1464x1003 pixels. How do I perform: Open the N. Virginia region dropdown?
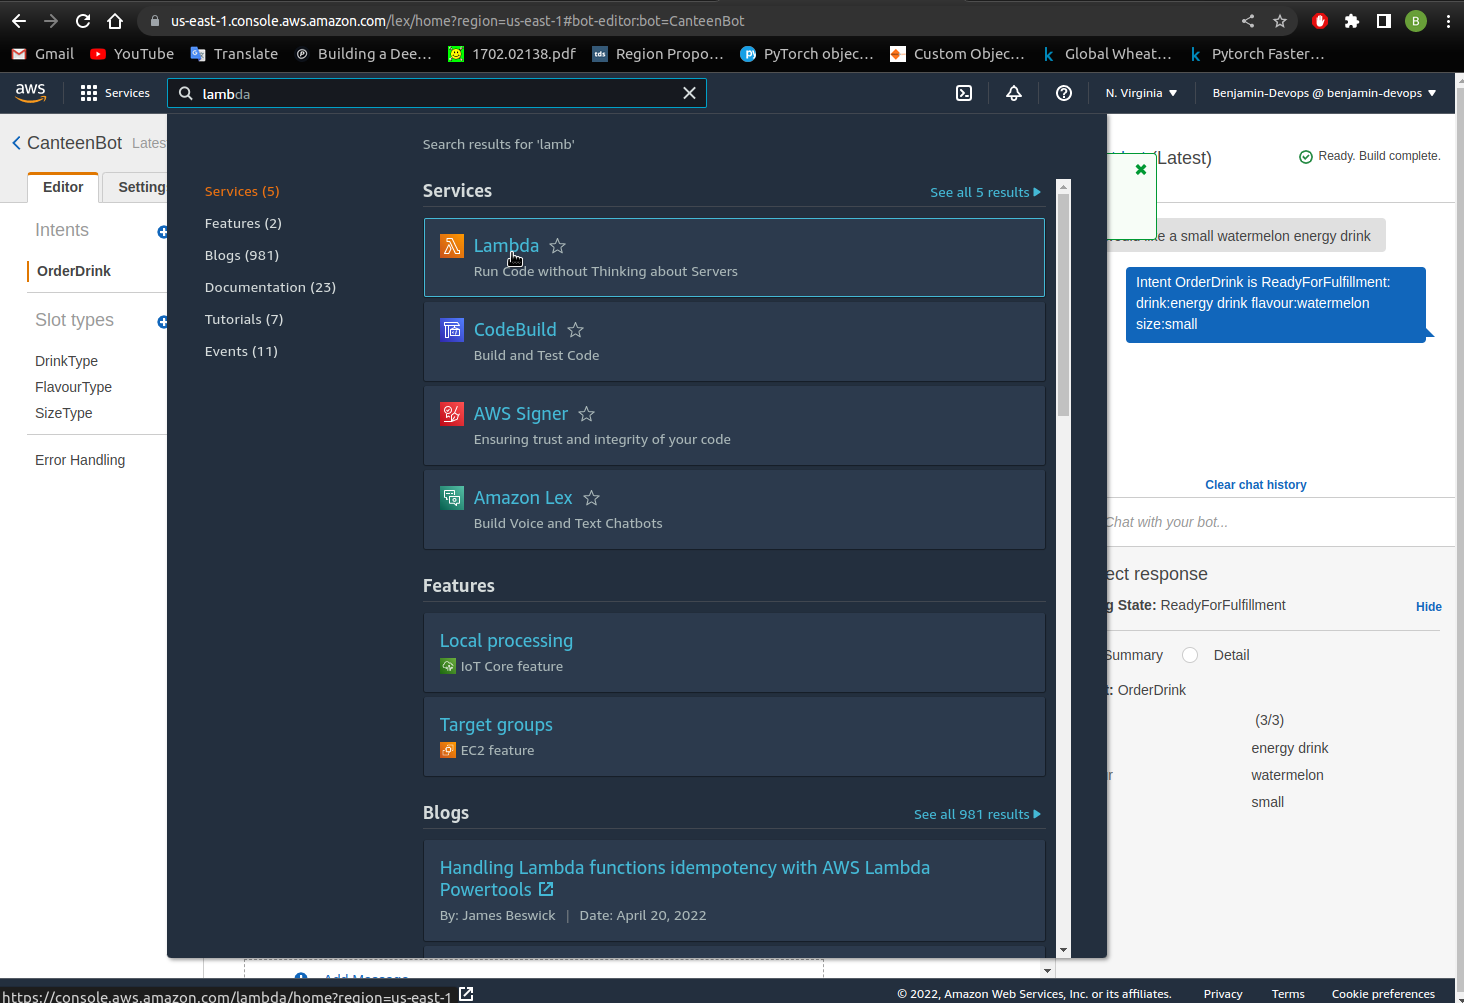1141,93
